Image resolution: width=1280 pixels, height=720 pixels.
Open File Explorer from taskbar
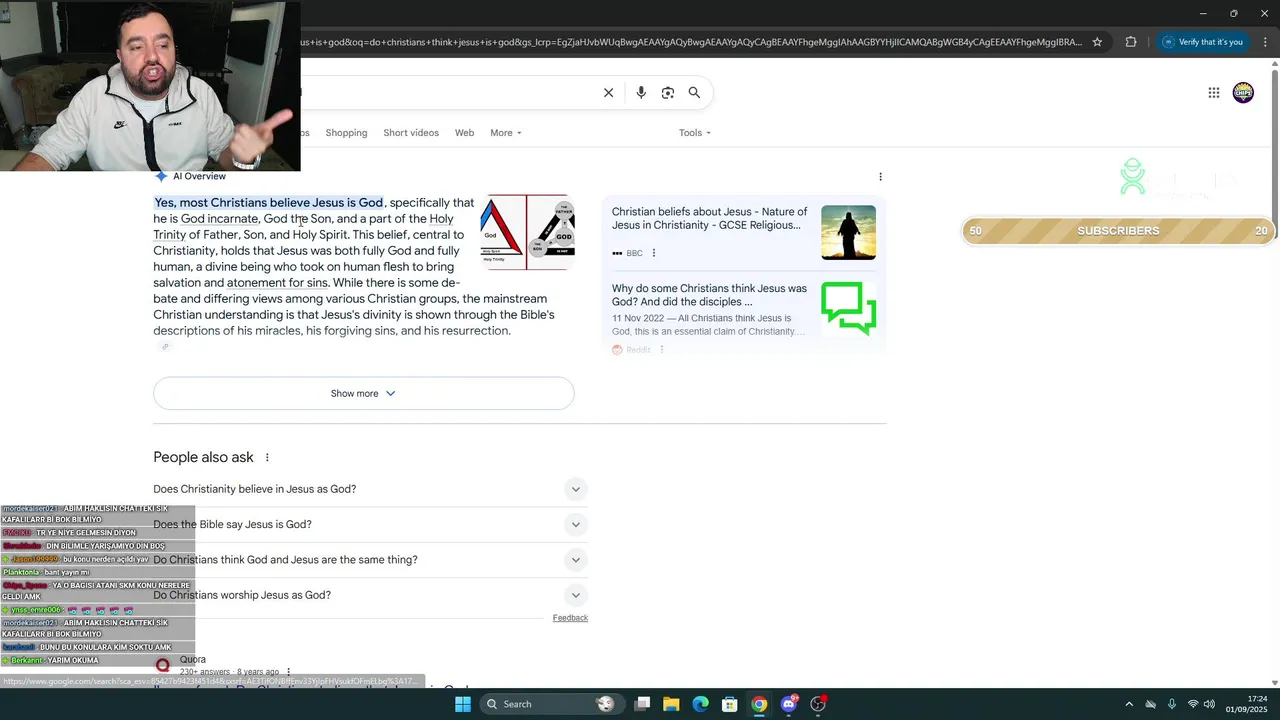tap(671, 704)
